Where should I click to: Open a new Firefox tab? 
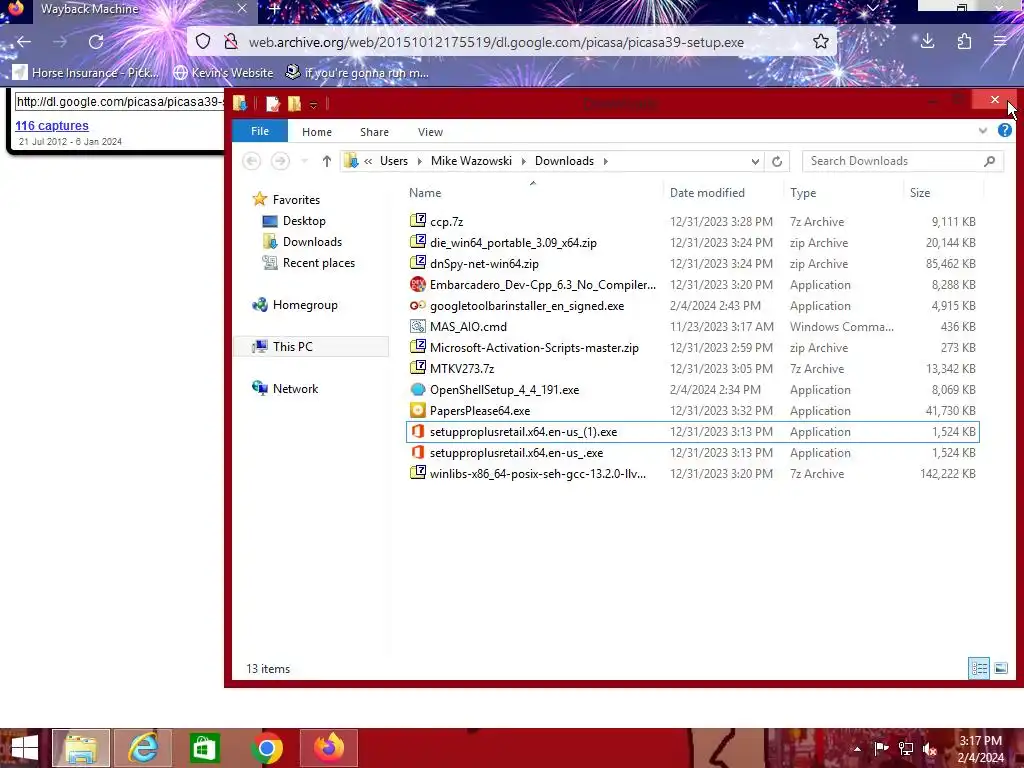[274, 8]
